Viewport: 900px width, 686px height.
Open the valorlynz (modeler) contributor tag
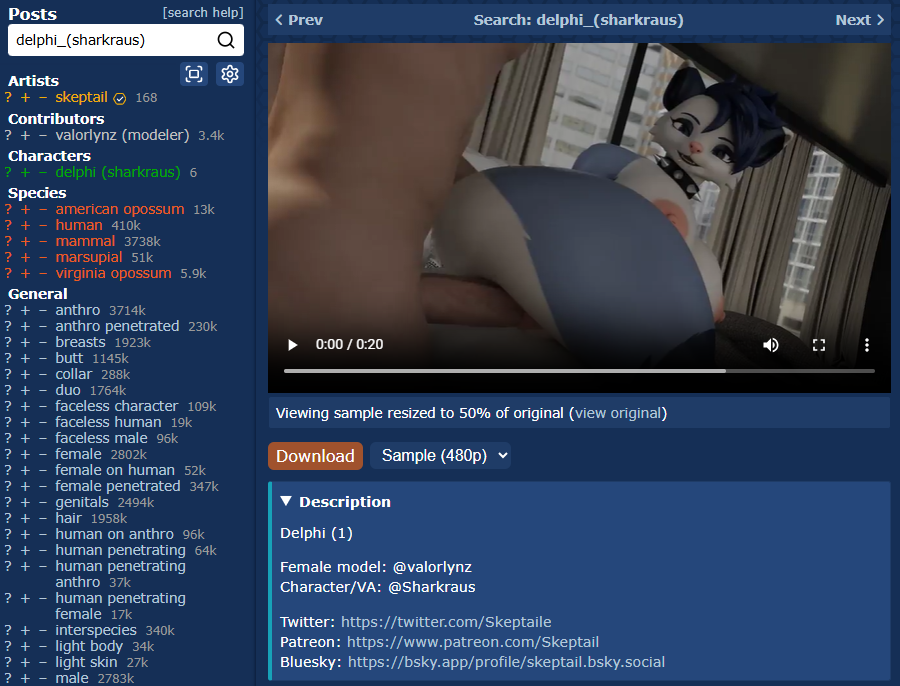click(x=122, y=135)
